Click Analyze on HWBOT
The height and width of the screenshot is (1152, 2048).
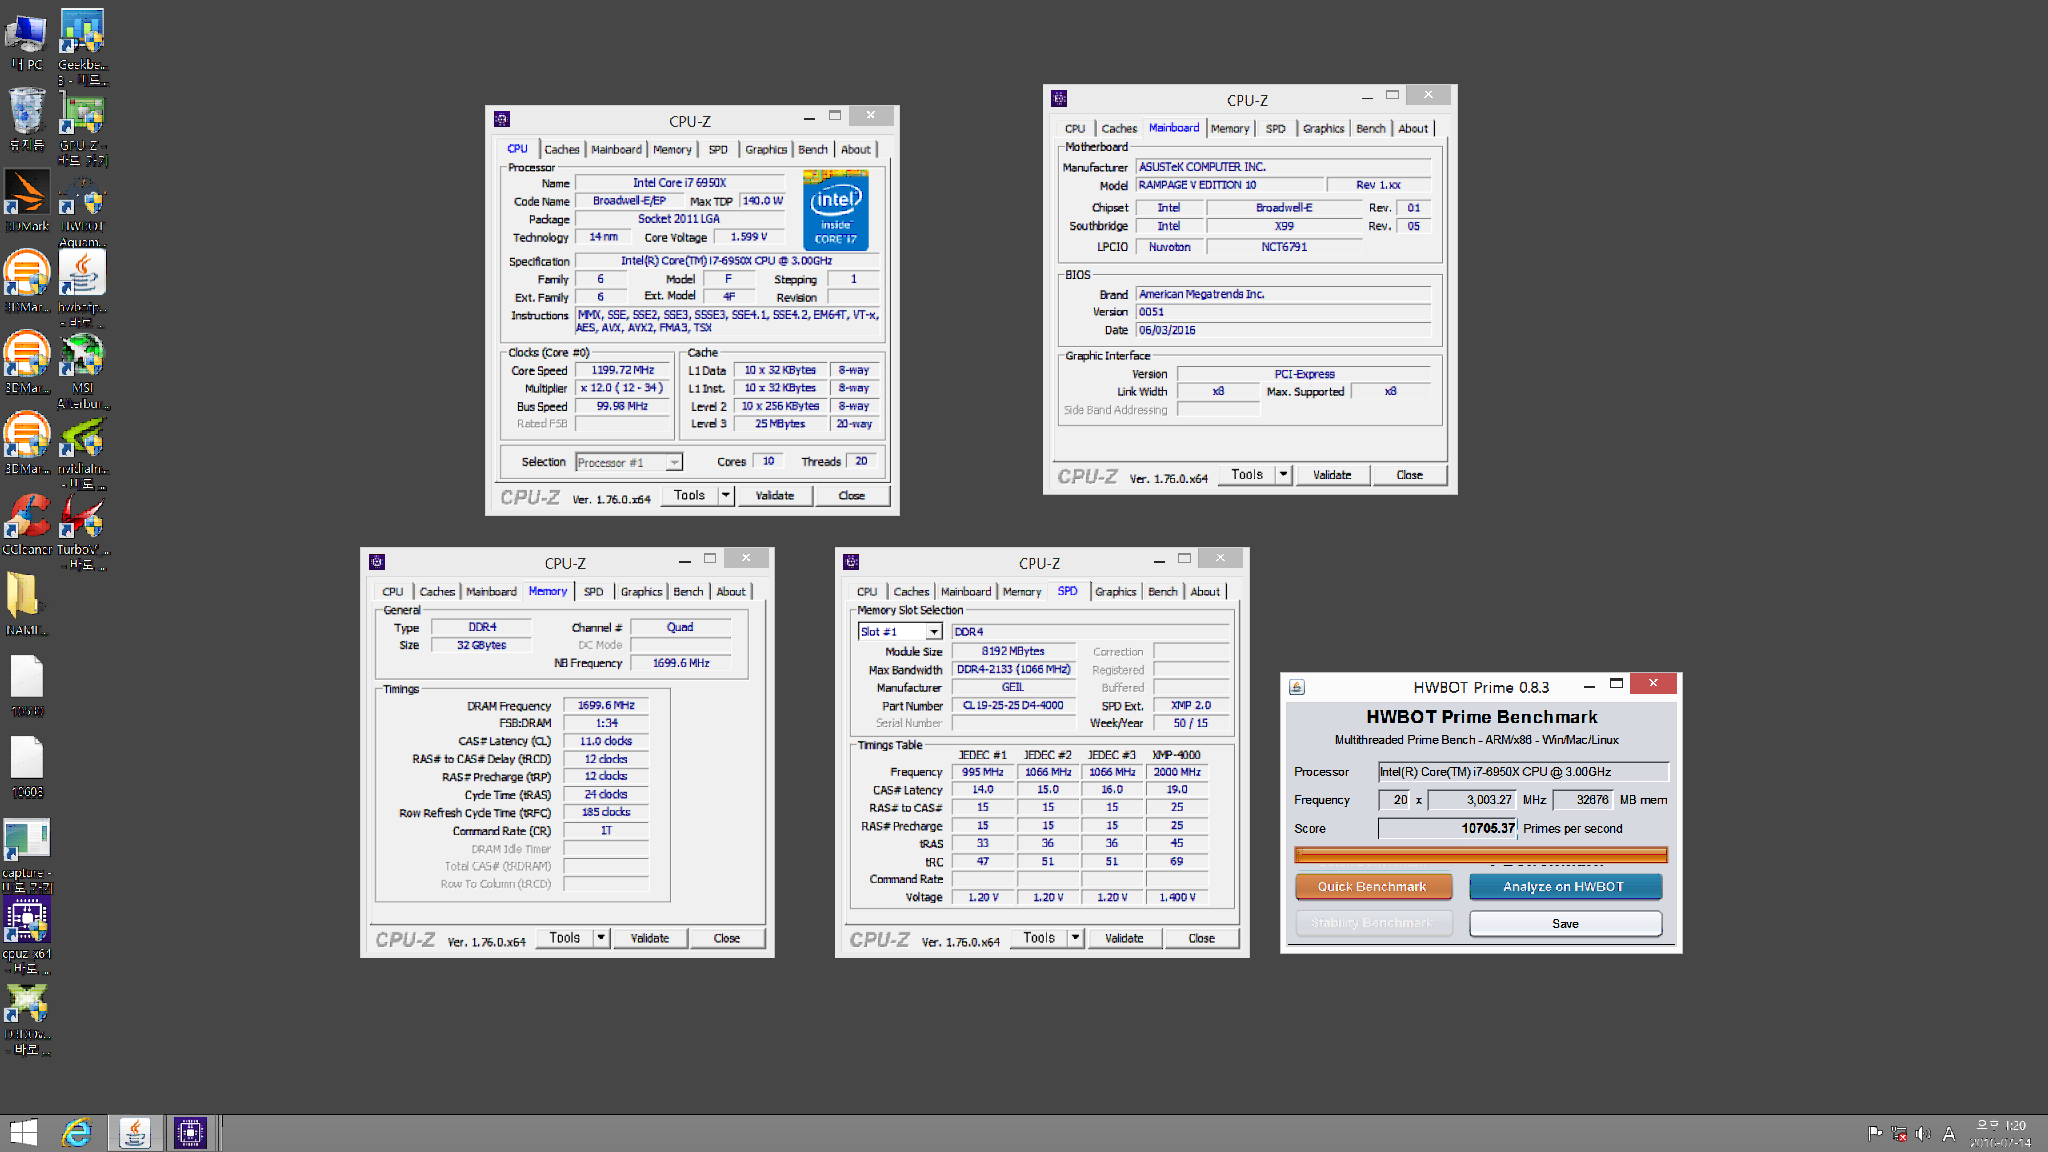(1564, 887)
